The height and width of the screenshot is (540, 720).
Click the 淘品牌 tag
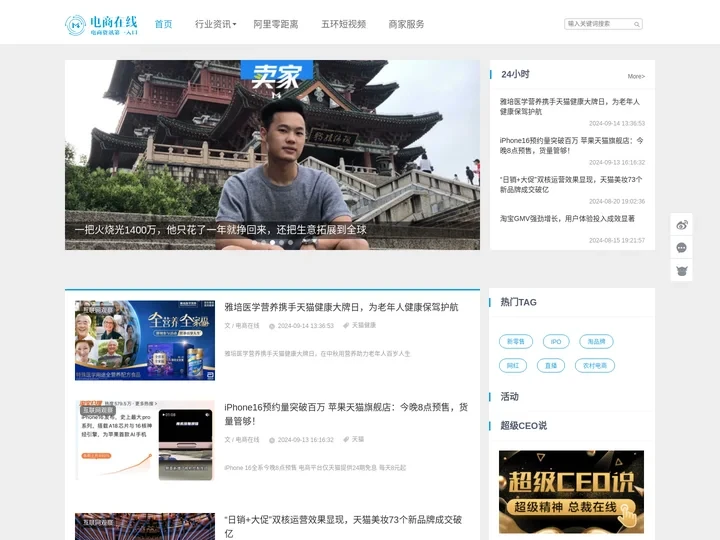pos(596,342)
